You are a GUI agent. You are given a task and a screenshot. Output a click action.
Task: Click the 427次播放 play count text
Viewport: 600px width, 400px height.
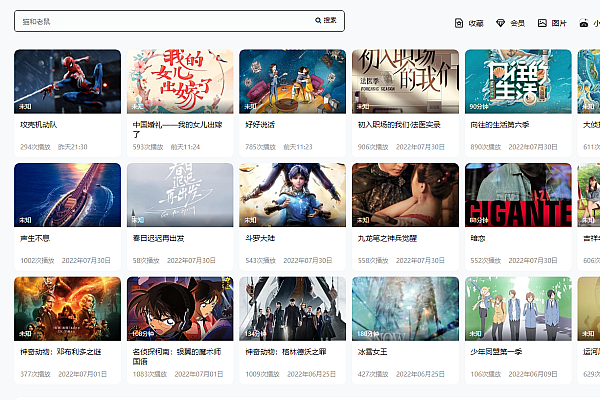click(373, 374)
